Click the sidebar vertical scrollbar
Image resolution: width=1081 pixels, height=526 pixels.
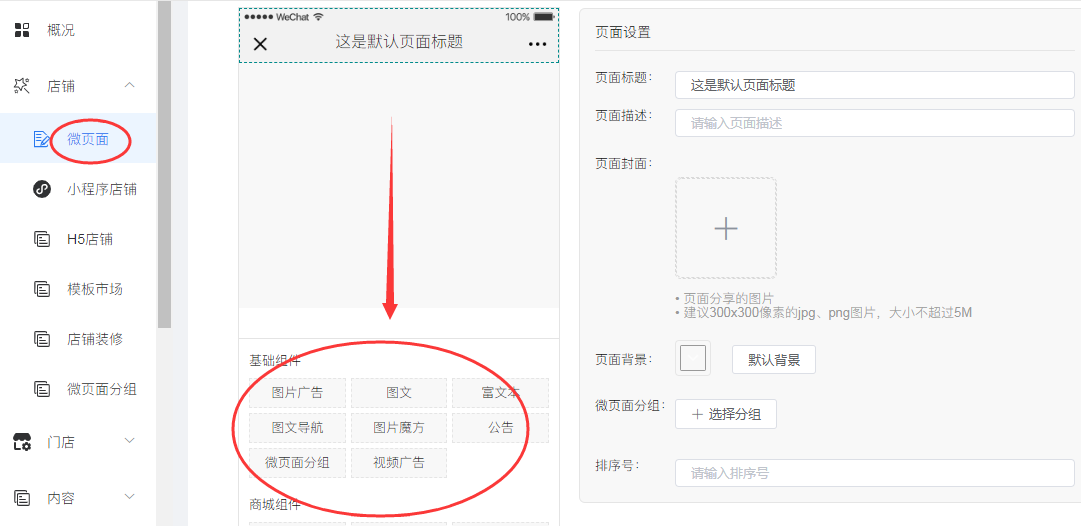tap(164, 165)
